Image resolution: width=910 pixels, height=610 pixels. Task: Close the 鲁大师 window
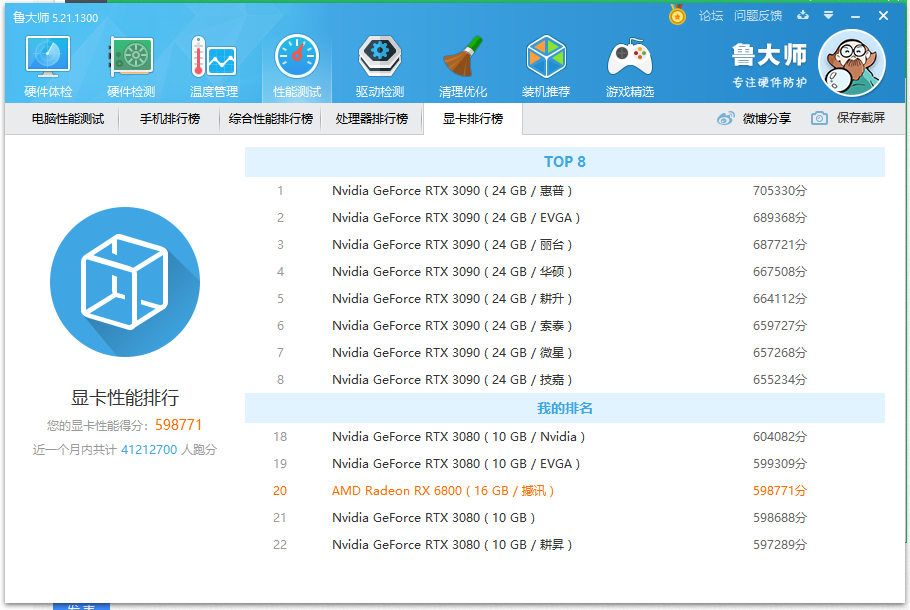pos(883,16)
